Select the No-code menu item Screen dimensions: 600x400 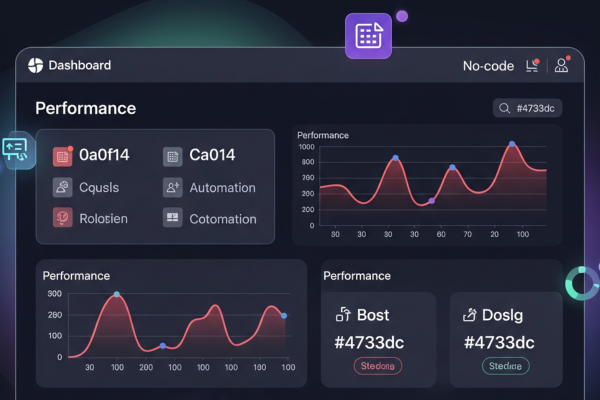(x=488, y=66)
